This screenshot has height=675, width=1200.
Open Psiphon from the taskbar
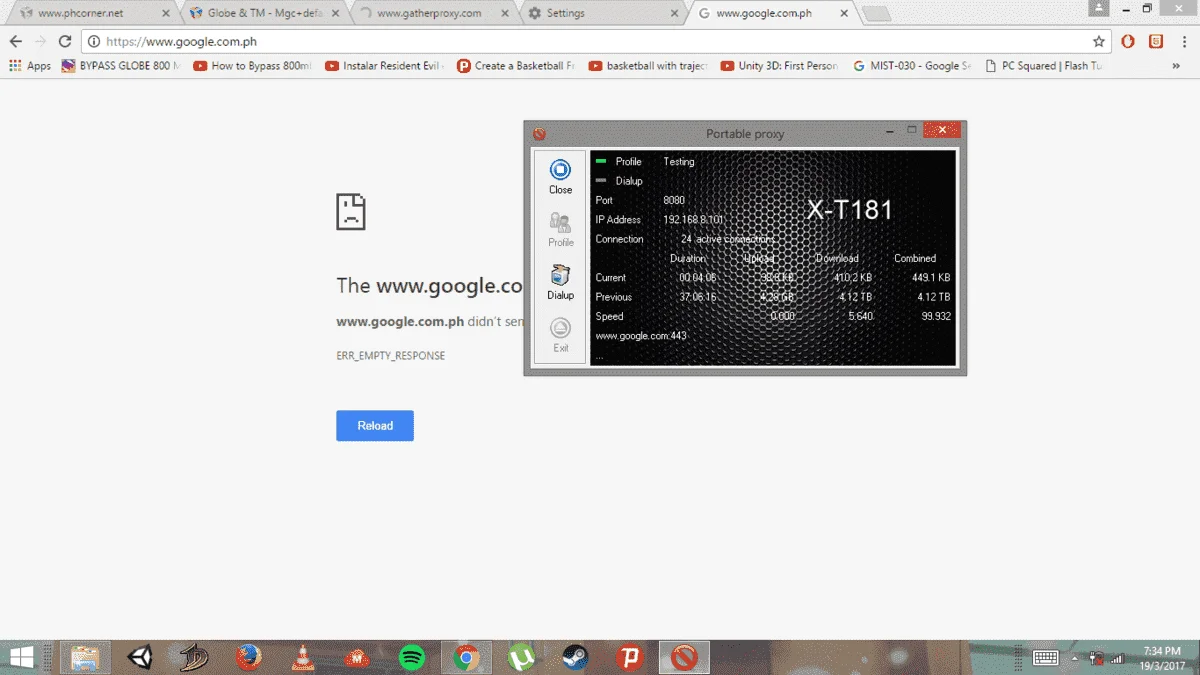(x=630, y=657)
